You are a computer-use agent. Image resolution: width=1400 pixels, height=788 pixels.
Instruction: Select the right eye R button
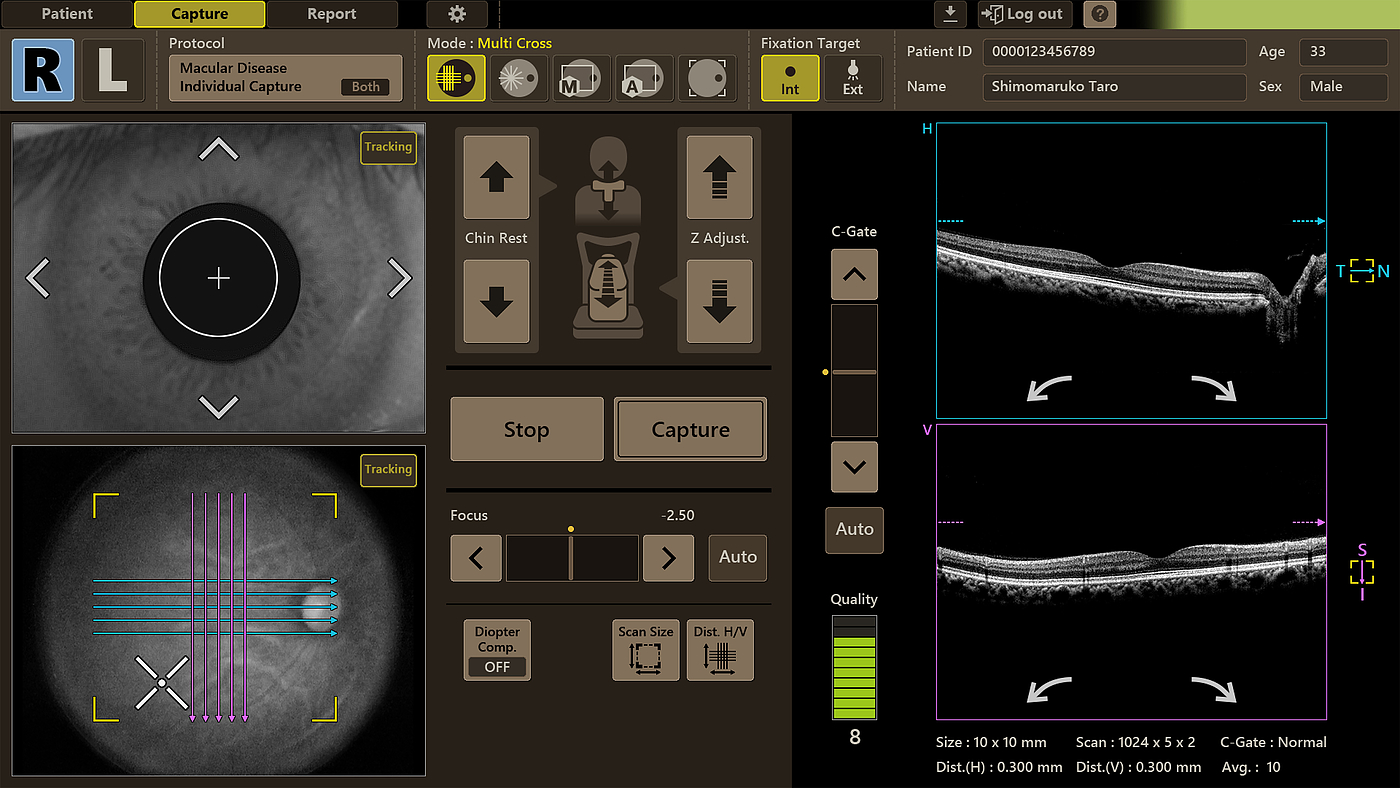coord(43,71)
